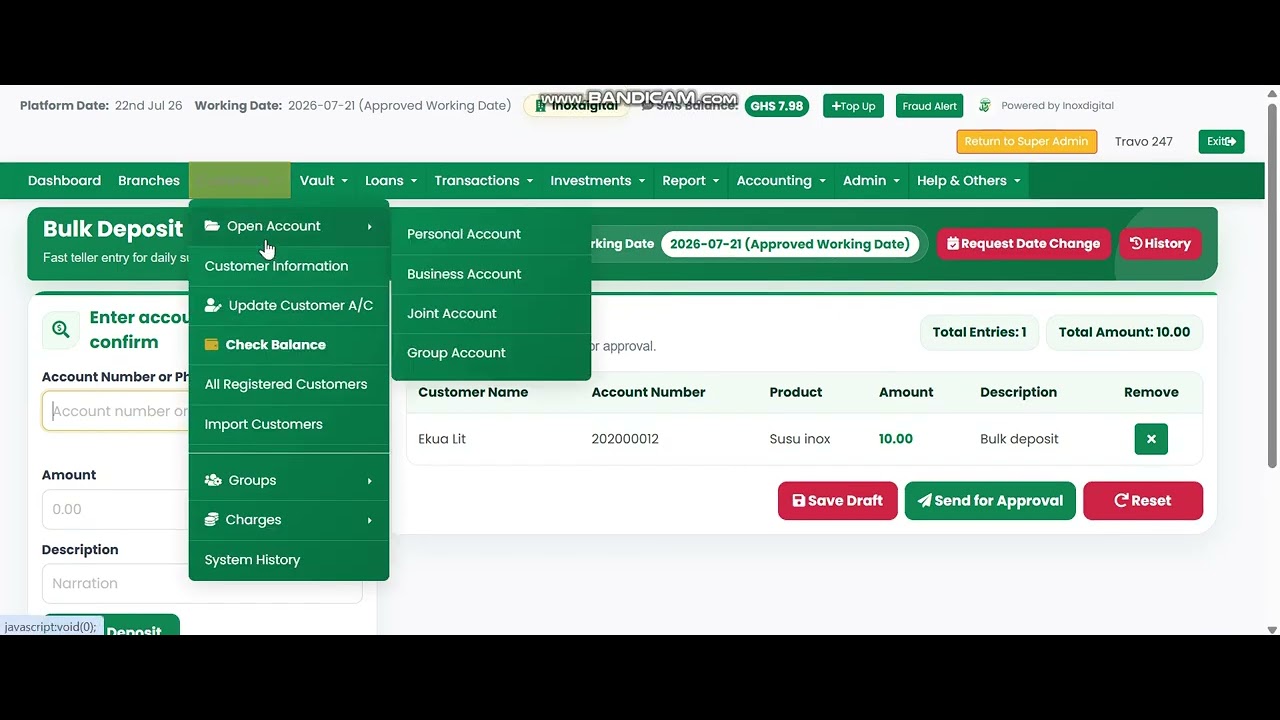Open the Transactions dropdown menu
Viewport: 1280px width, 720px height.
[484, 181]
